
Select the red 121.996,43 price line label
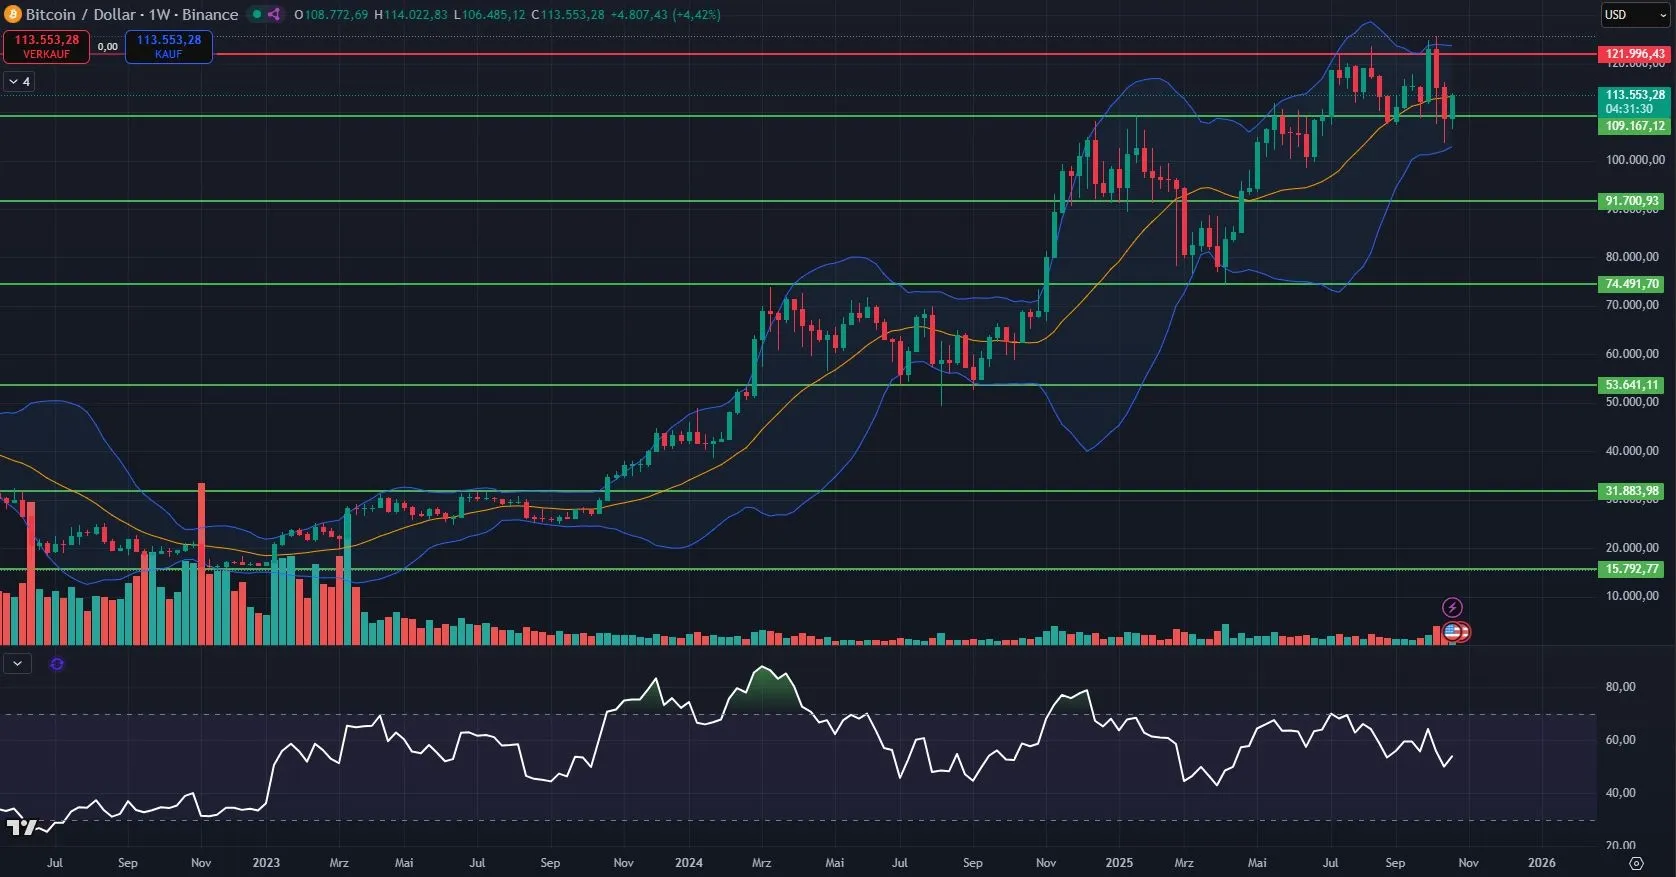pyautogui.click(x=1634, y=54)
